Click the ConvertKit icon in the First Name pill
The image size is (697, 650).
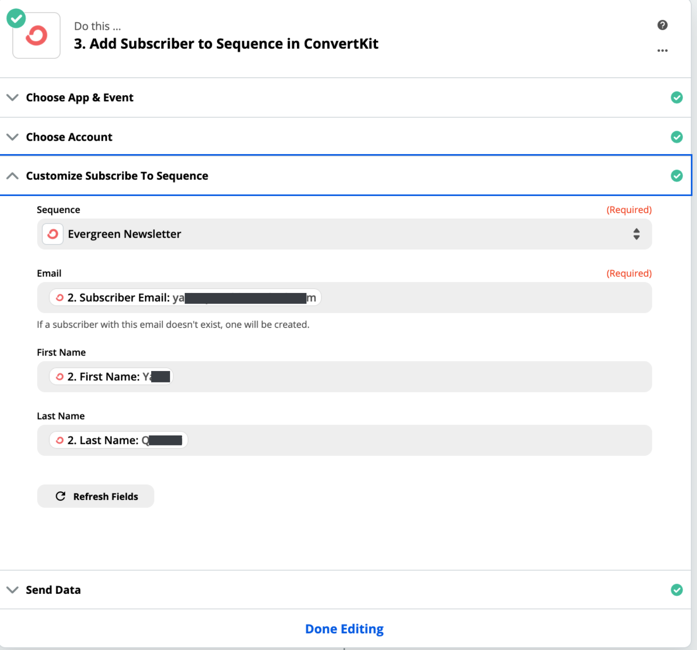coord(60,377)
